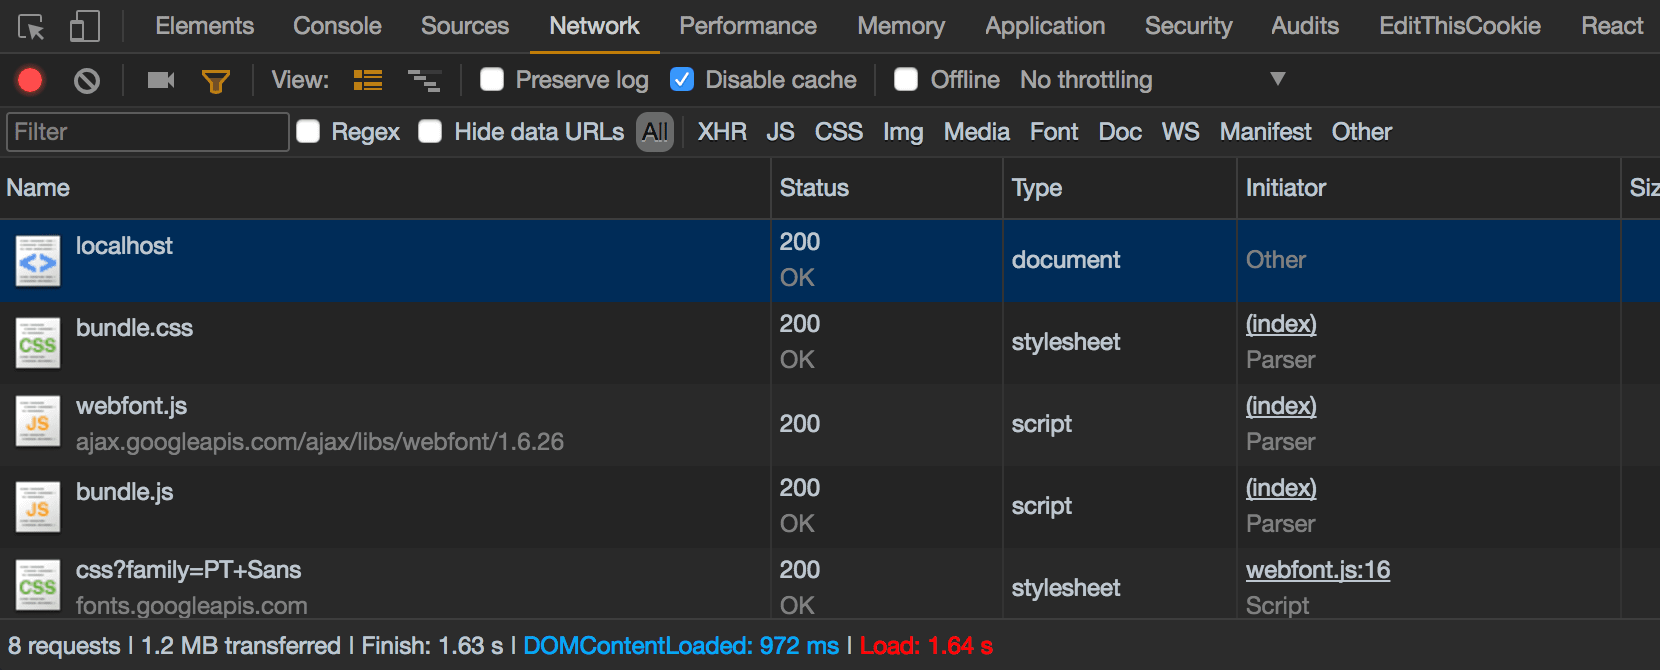This screenshot has height=670, width=1660.
Task: Click the DOMContentLoaded: 972 ms status text
Action: (681, 646)
